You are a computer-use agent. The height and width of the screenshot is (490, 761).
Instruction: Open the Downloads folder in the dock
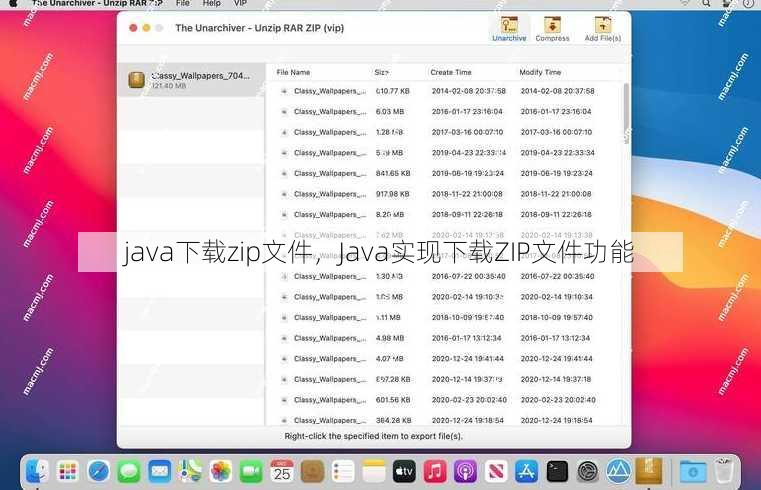point(693,471)
